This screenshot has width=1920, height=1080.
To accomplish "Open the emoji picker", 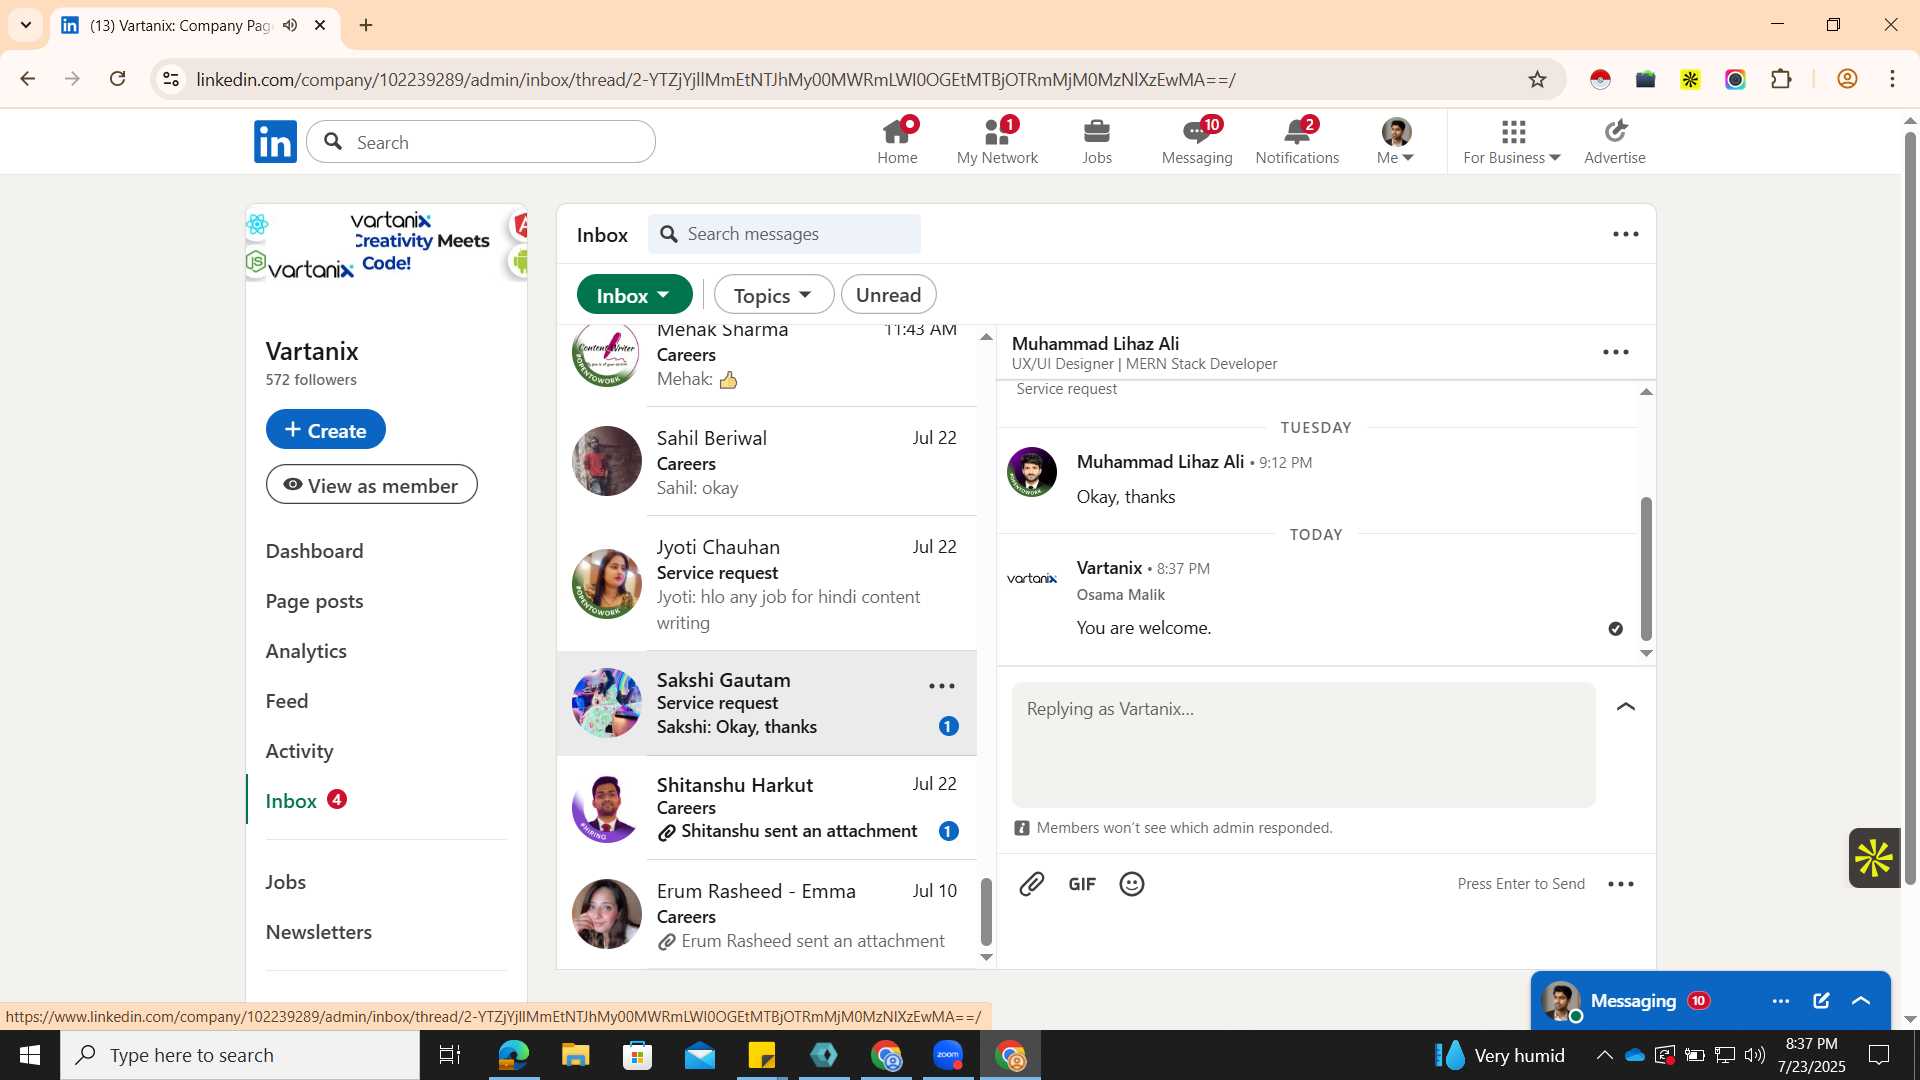I will [1132, 884].
